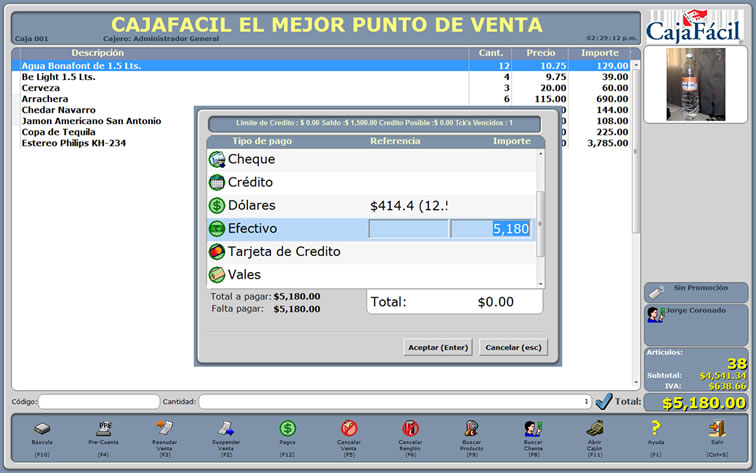Click the blue checkmark beside Cantidad
The image size is (756, 473).
(603, 402)
